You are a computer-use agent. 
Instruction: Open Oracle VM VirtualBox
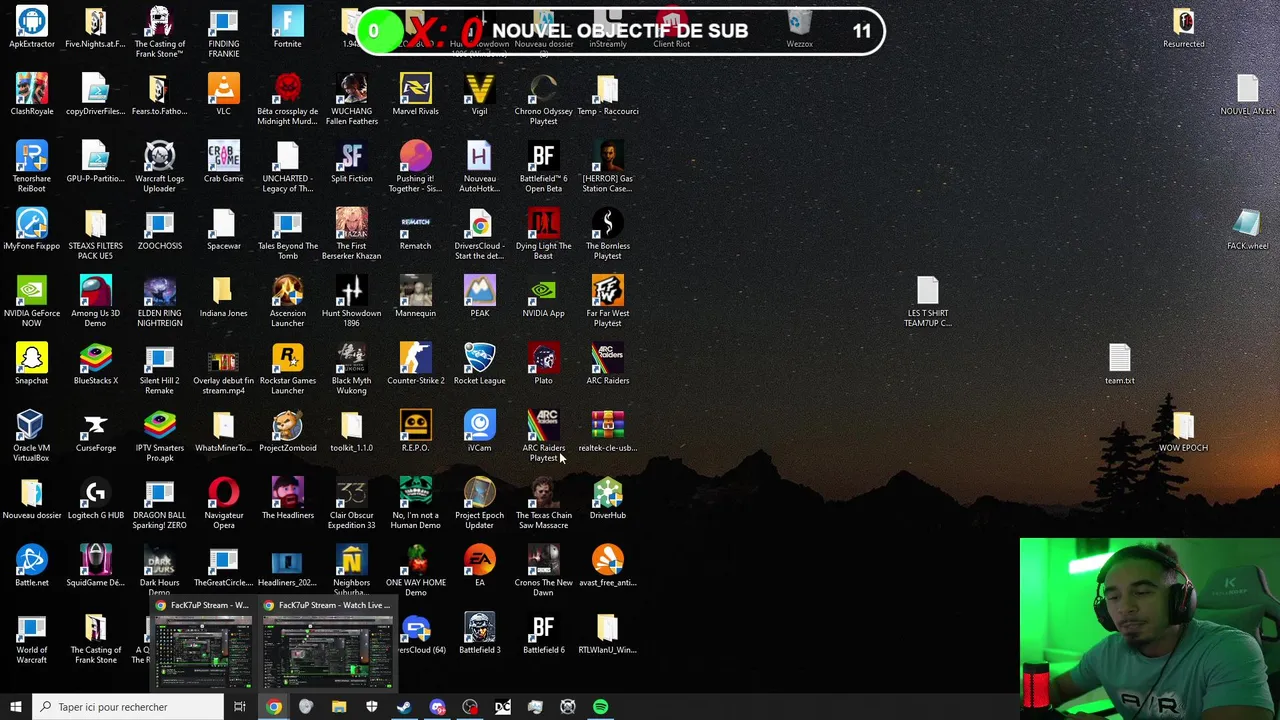coord(32,434)
